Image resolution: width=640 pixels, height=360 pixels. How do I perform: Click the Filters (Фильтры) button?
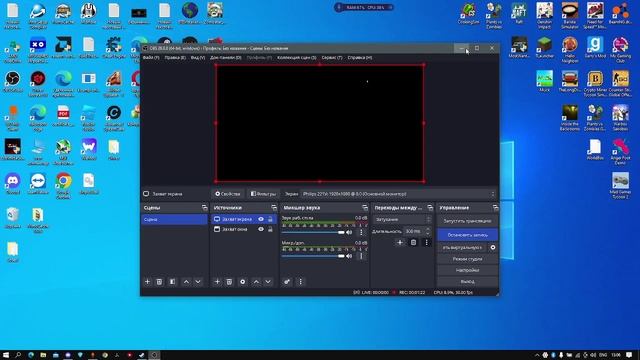(x=264, y=194)
